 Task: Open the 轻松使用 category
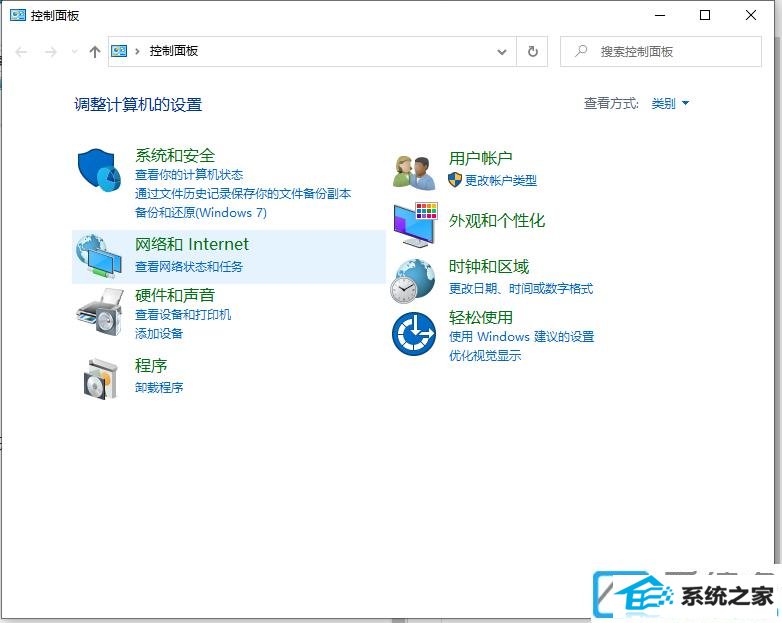480,318
